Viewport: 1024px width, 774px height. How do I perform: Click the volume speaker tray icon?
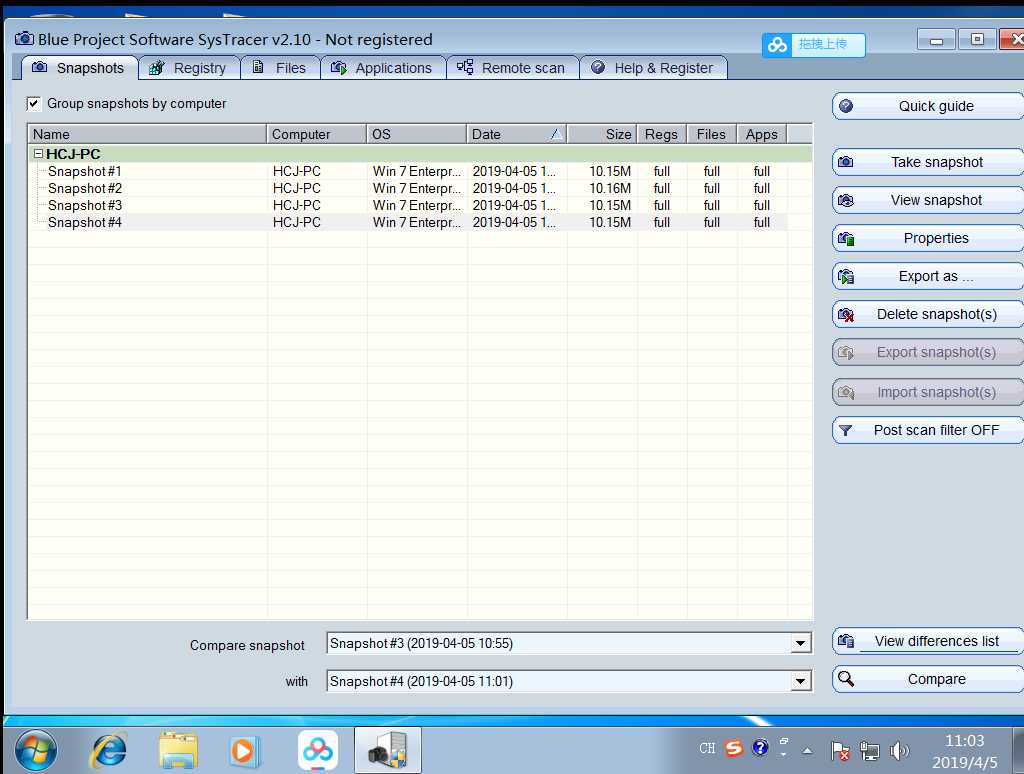pos(899,751)
